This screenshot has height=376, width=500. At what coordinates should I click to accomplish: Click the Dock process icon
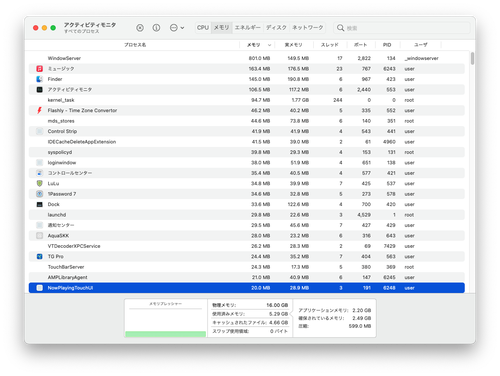tap(40, 204)
